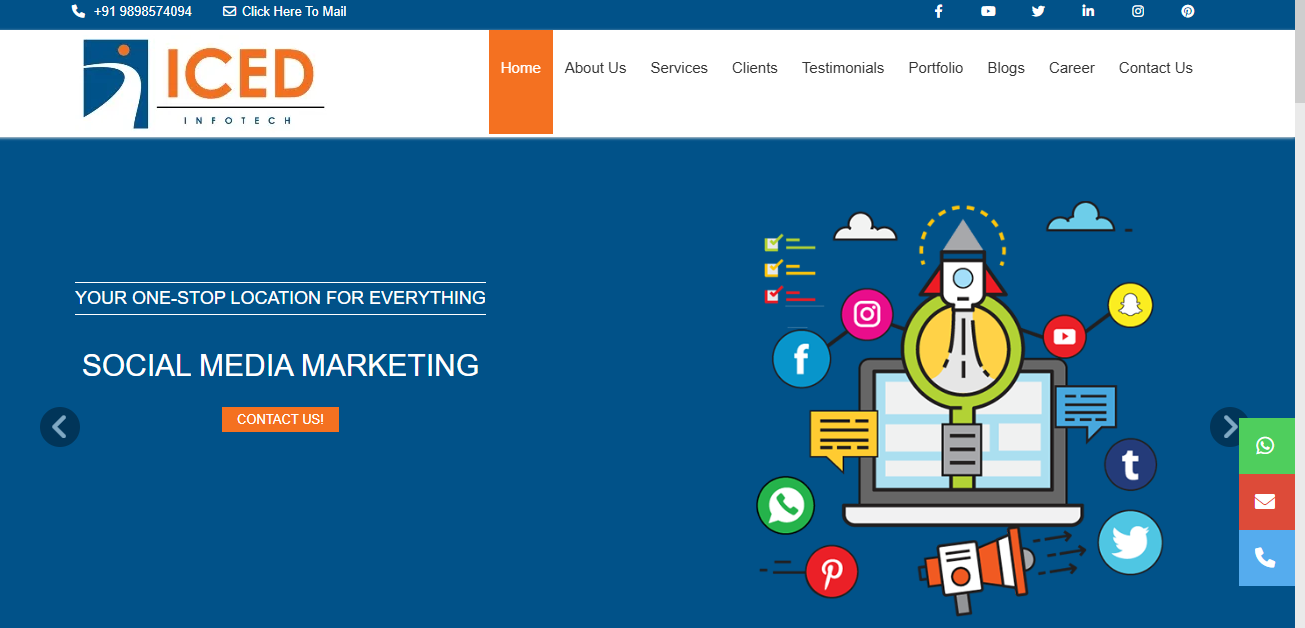The image size is (1305, 628).
Task: Click red email floating side button
Action: coord(1266,502)
